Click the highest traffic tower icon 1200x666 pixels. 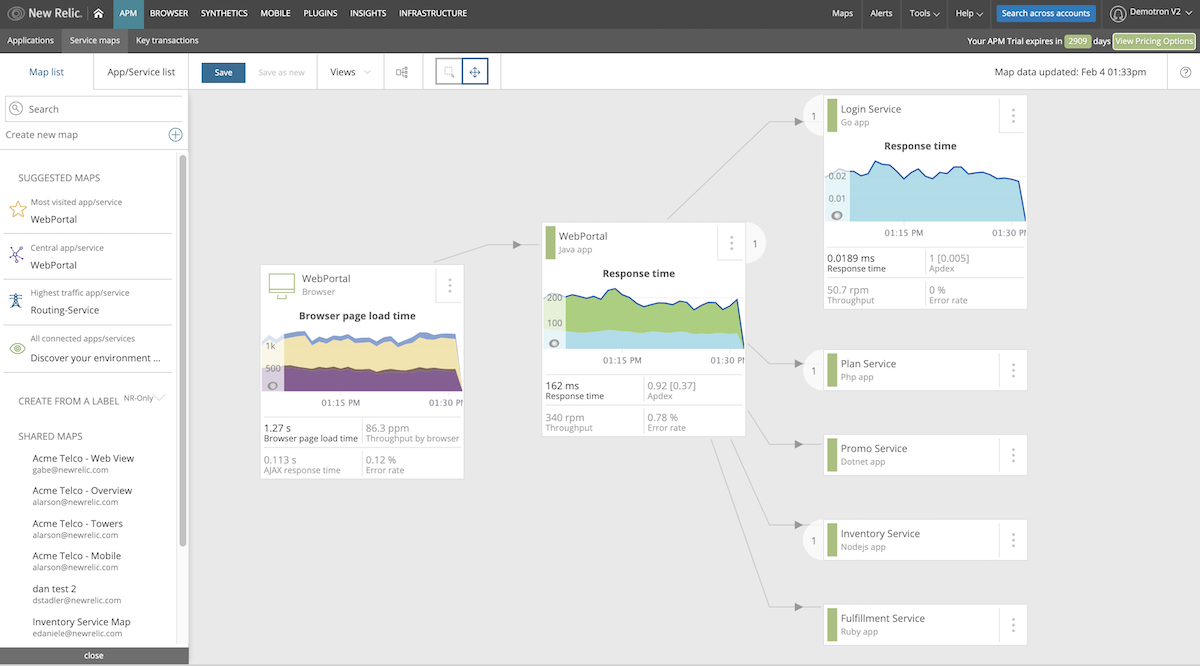(x=17, y=302)
